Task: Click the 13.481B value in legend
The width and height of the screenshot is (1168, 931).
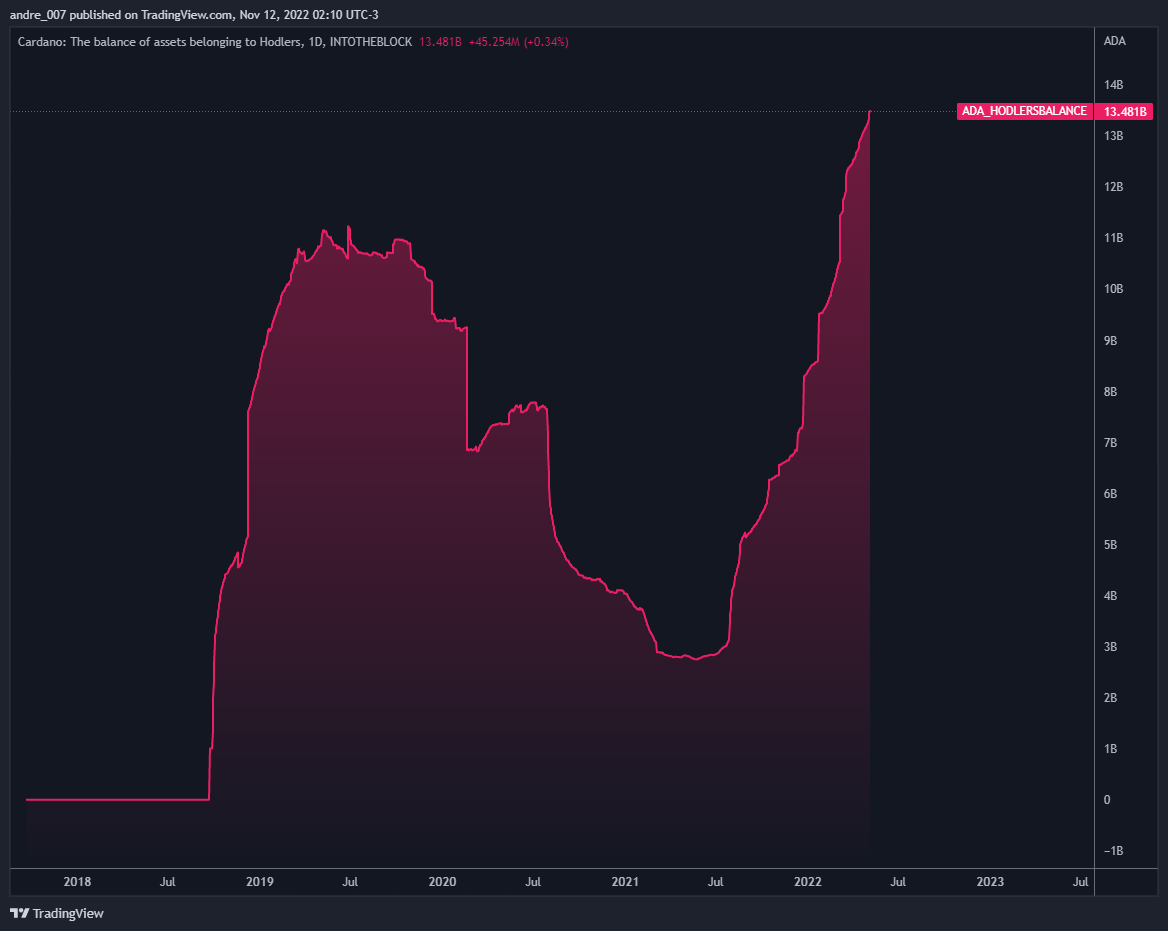Action: pyautogui.click(x=440, y=42)
